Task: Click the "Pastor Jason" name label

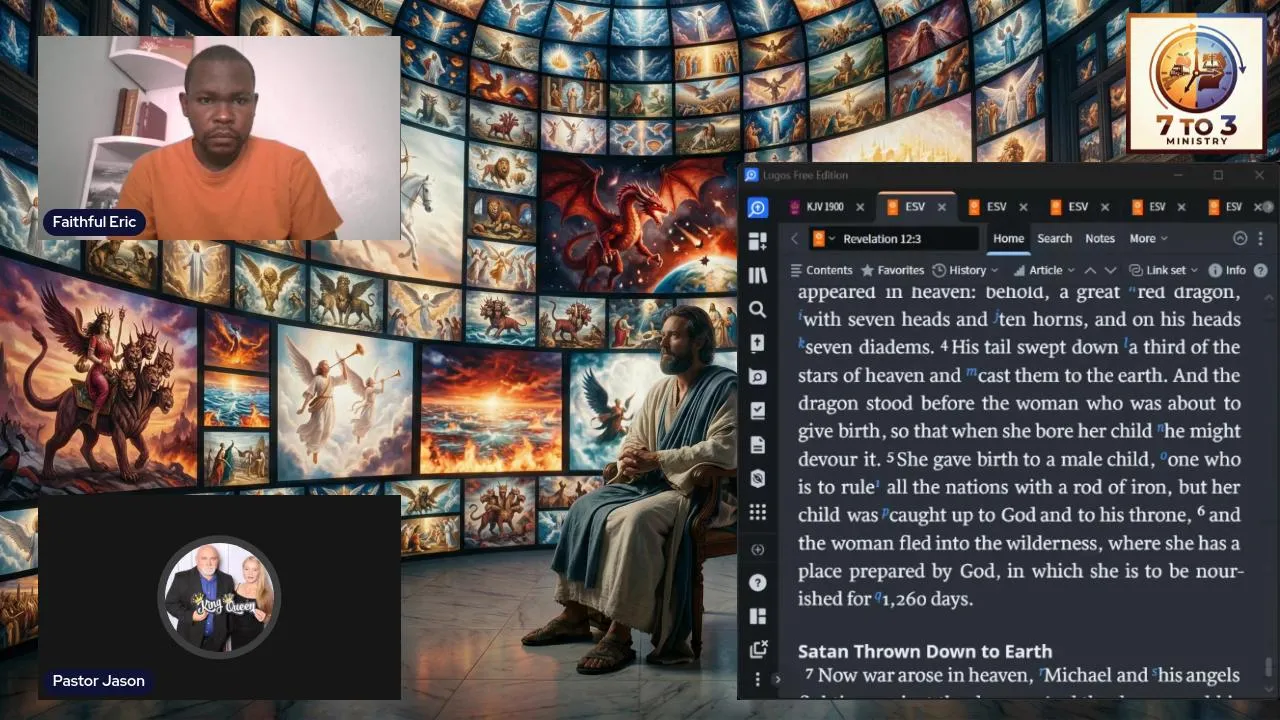Action: coord(98,681)
